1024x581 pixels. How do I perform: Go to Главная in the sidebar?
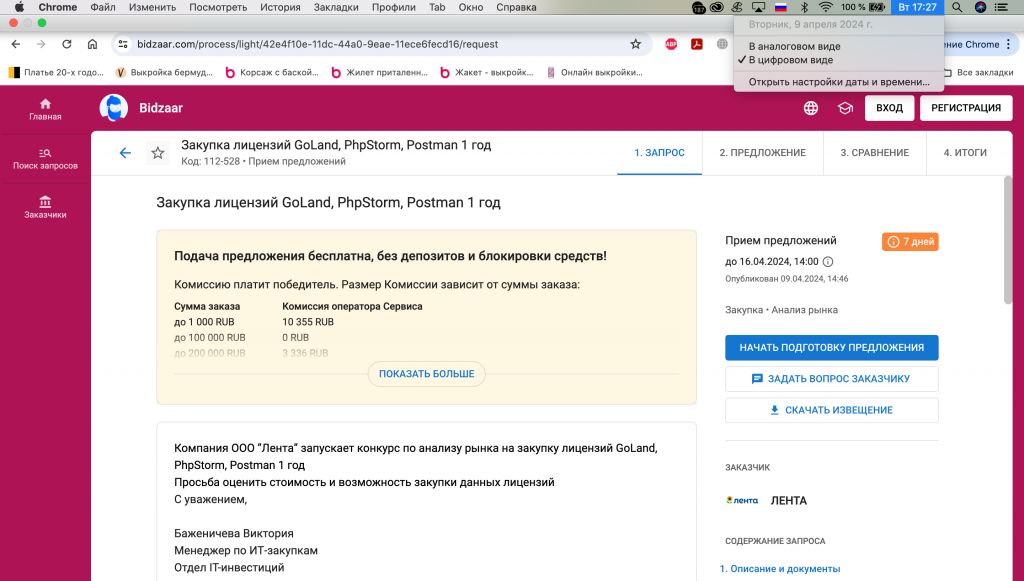tap(45, 109)
